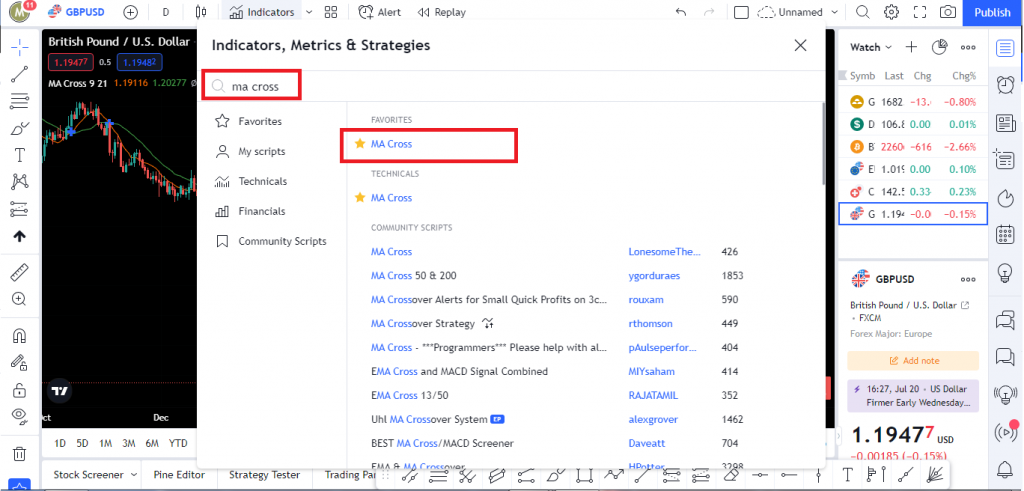Toggle hide all drawings eye icon

[x=19, y=415]
